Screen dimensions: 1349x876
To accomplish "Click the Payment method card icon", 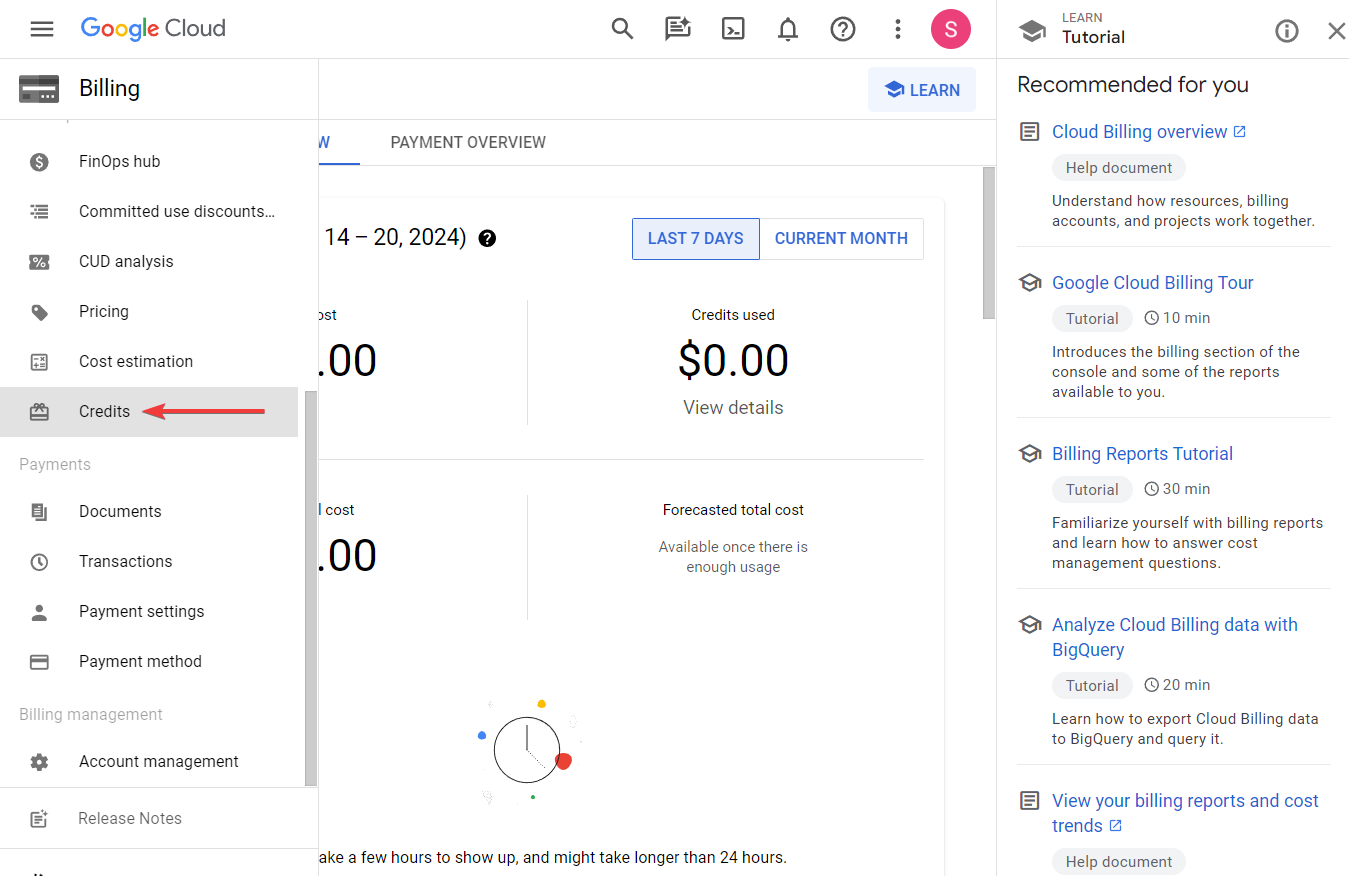I will [x=39, y=661].
